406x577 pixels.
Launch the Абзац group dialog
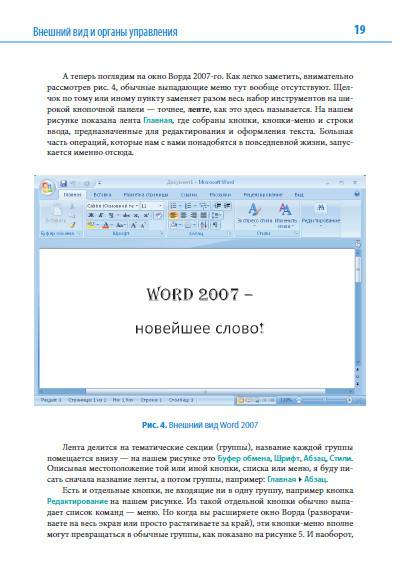pyautogui.click(x=229, y=233)
